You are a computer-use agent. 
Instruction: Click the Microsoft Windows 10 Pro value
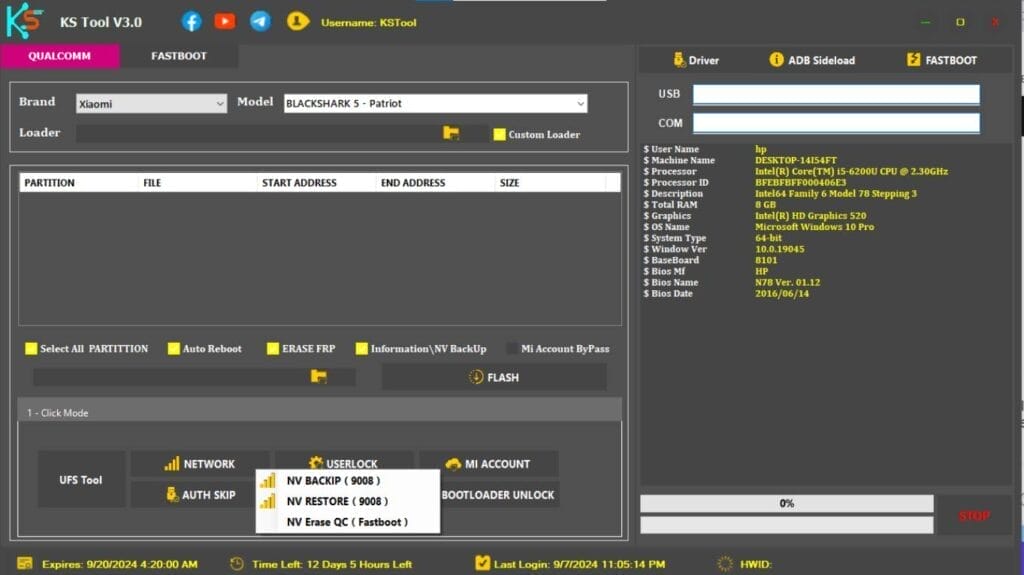click(x=814, y=227)
